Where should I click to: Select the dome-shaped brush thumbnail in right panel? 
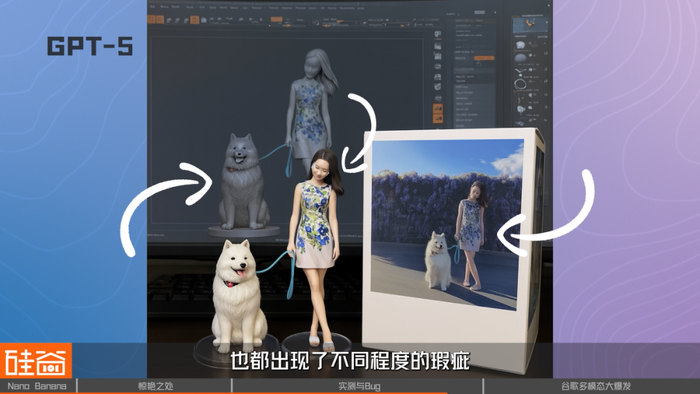[521, 58]
